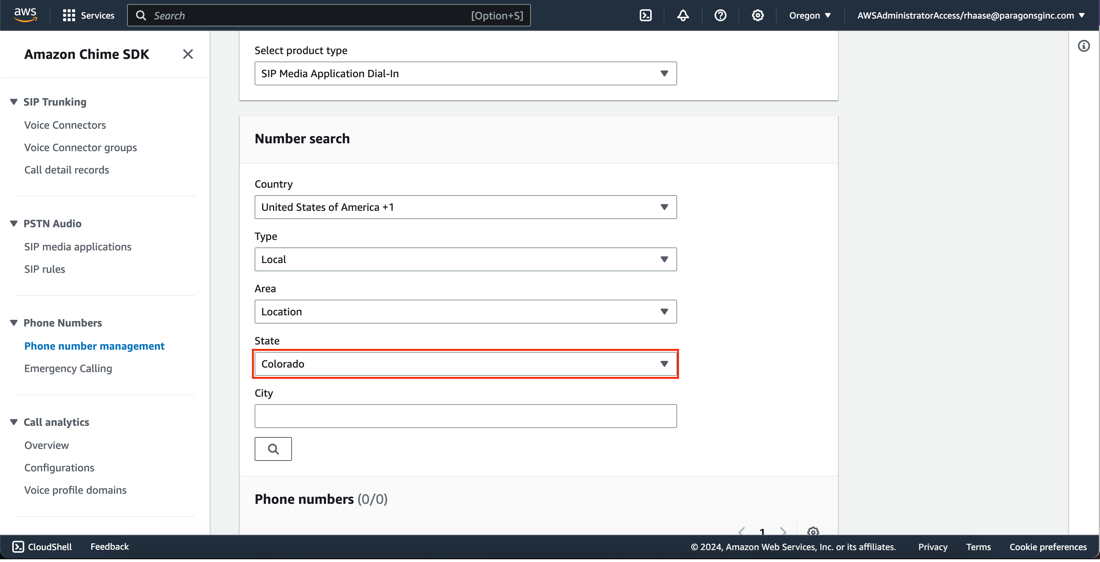Image resolution: width=1100 pixels, height=562 pixels.
Task: Open the Country dropdown
Action: pos(465,207)
